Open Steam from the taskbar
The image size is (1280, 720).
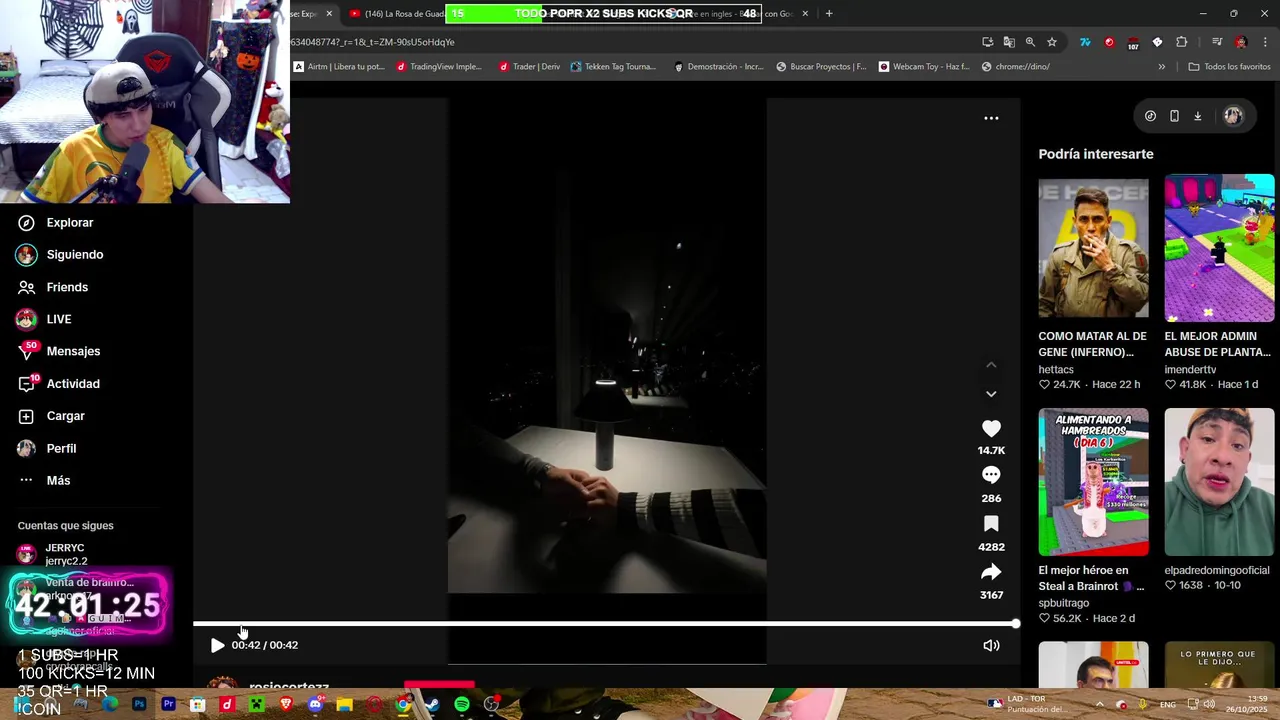(433, 705)
